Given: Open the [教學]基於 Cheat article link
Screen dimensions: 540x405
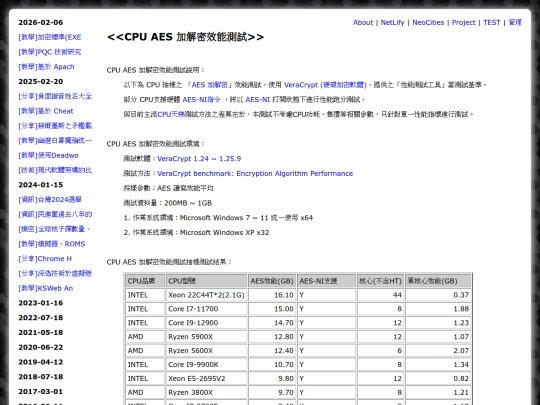Looking at the screenshot, I should [46, 111].
